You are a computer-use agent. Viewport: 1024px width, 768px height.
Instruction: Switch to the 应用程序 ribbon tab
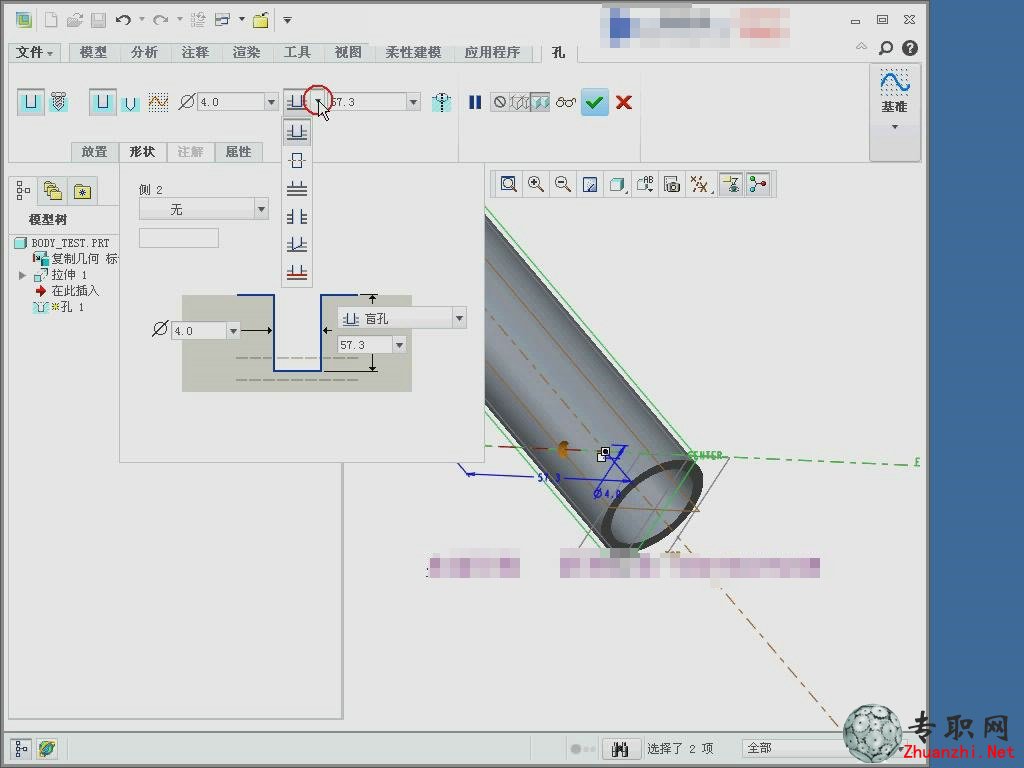coord(492,52)
